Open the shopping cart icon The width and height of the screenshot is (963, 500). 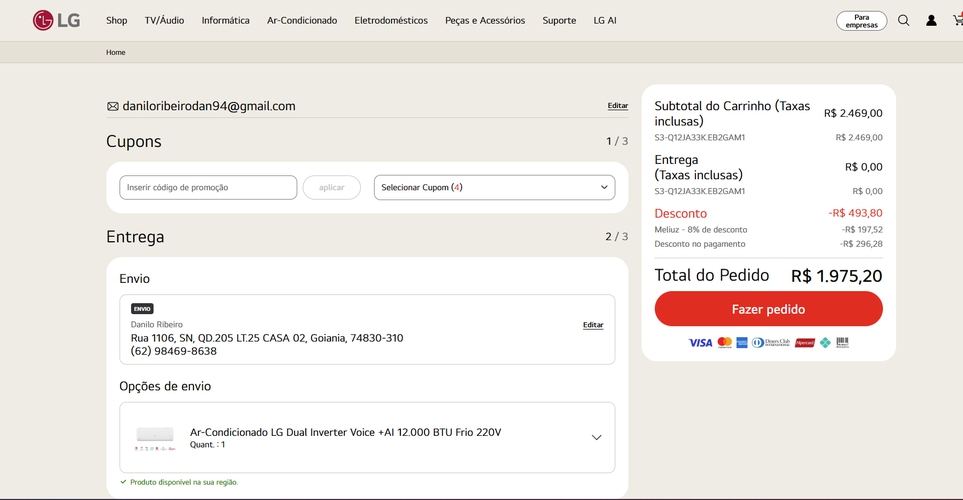coord(957,20)
